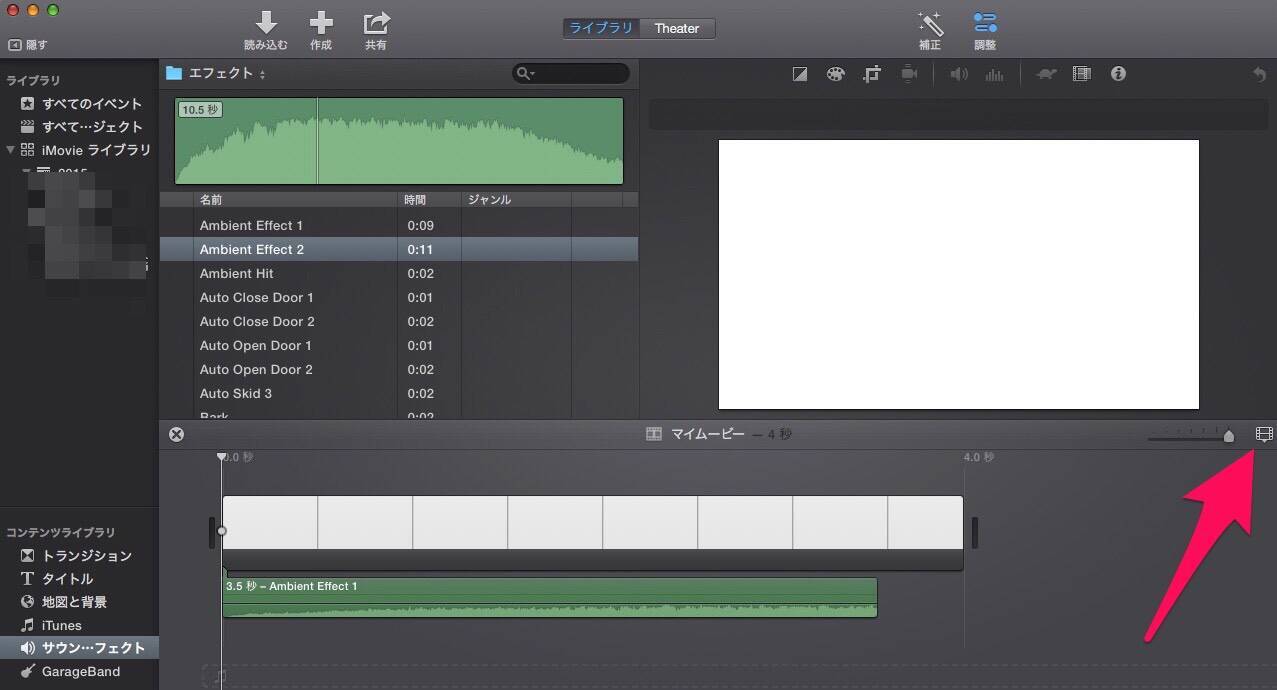Open timeline display settings filmstrip icon
This screenshot has height=690, width=1277.
[1264, 434]
